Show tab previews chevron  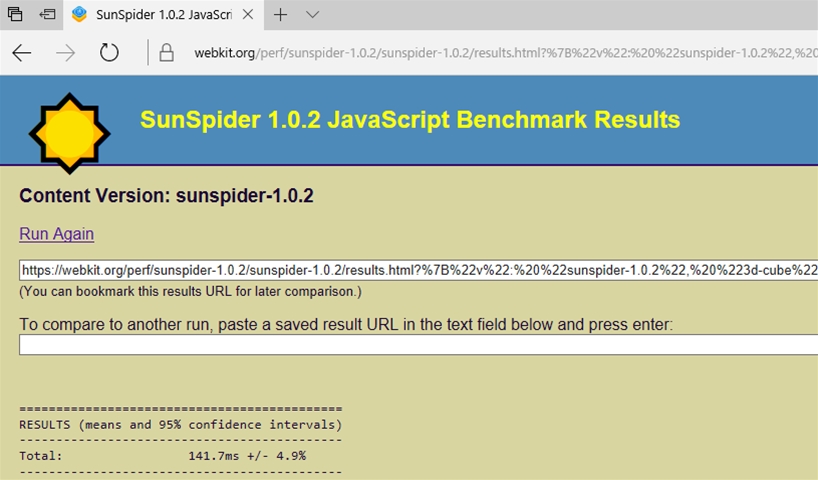pos(312,15)
